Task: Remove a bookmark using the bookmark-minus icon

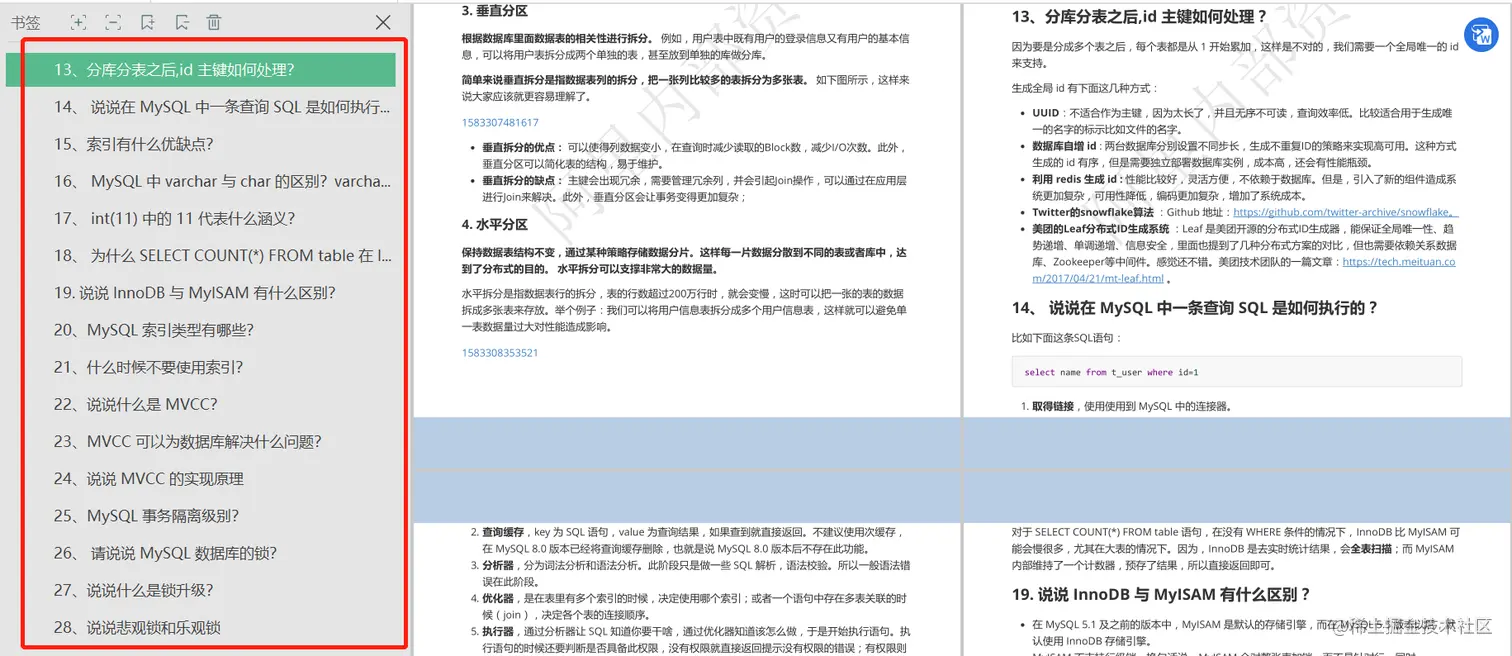Action: point(181,22)
